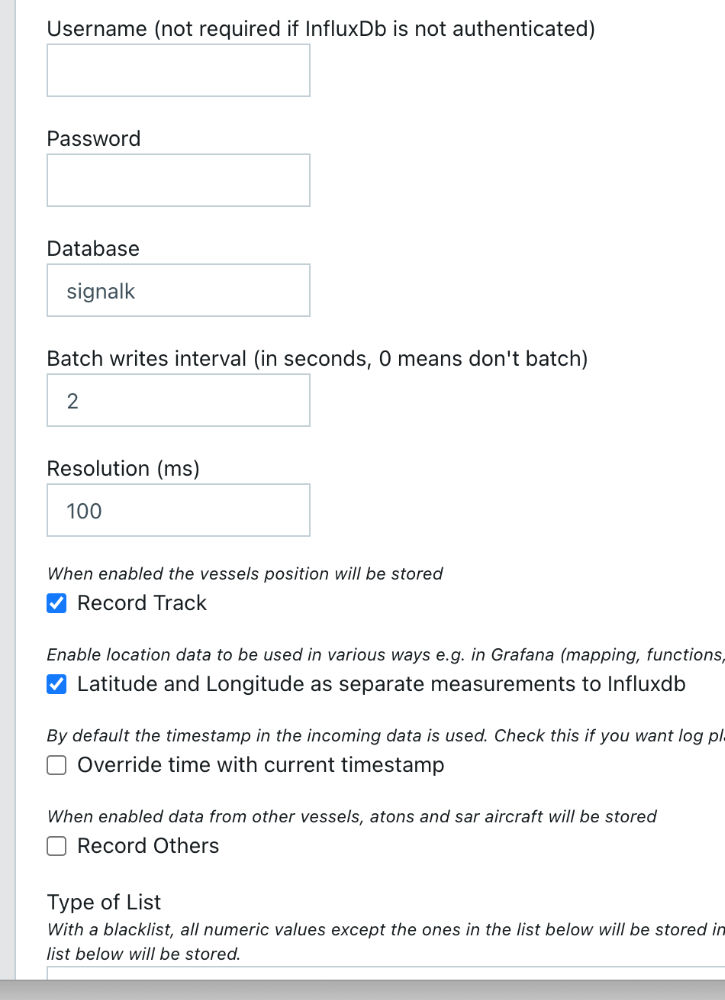725x1000 pixels.
Task: Click the "Type of List" heading
Action: click(x=104, y=903)
